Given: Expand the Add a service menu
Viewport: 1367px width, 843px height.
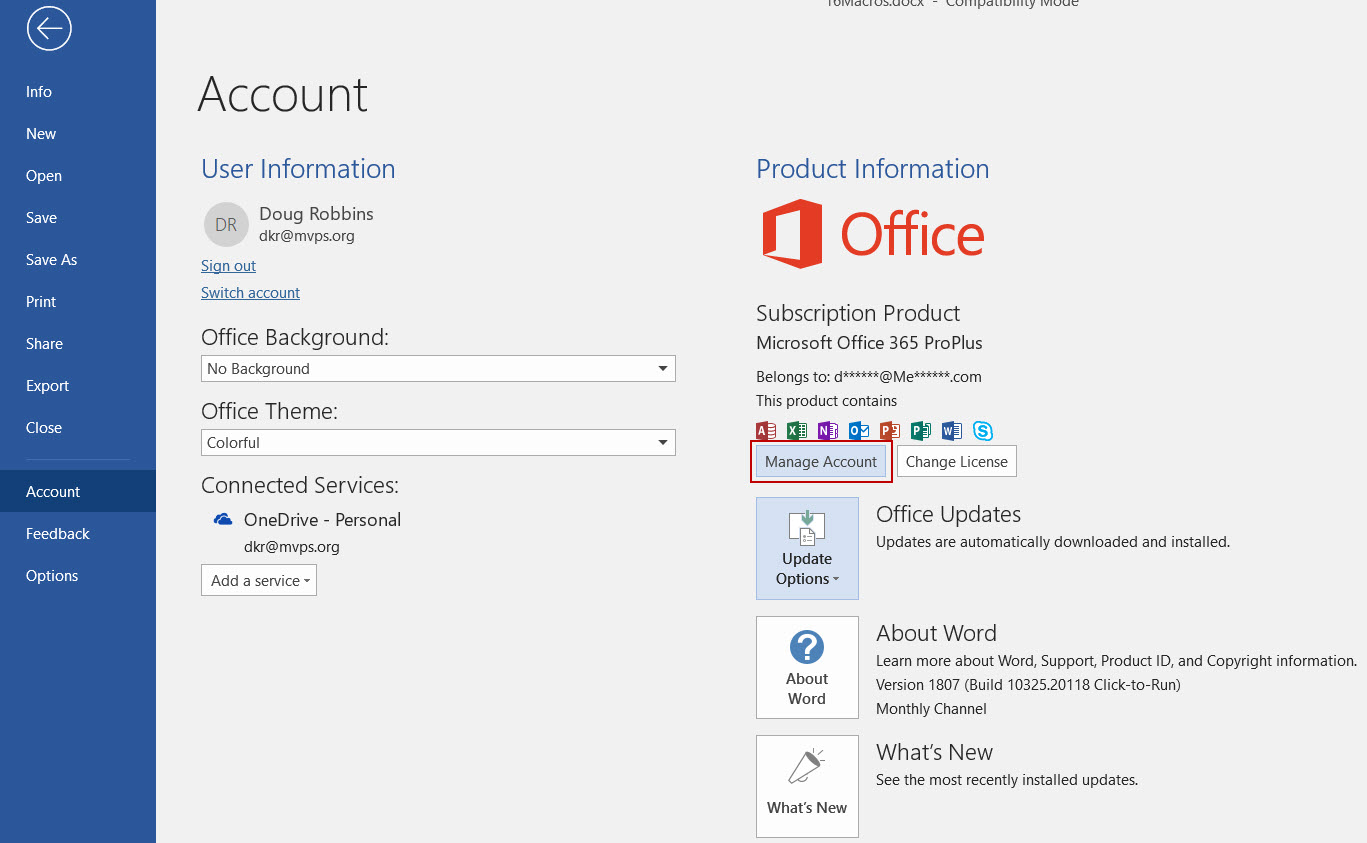Looking at the screenshot, I should (259, 581).
